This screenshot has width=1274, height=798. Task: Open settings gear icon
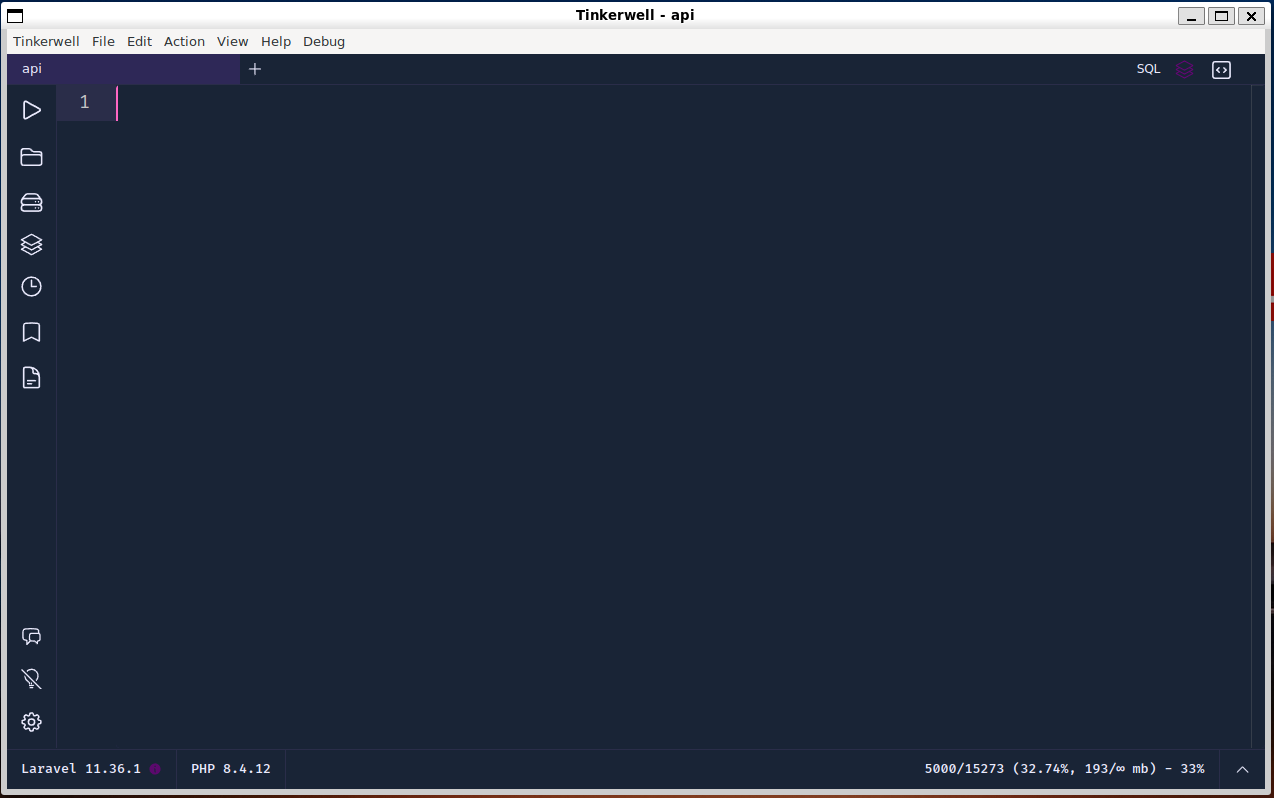coord(31,722)
